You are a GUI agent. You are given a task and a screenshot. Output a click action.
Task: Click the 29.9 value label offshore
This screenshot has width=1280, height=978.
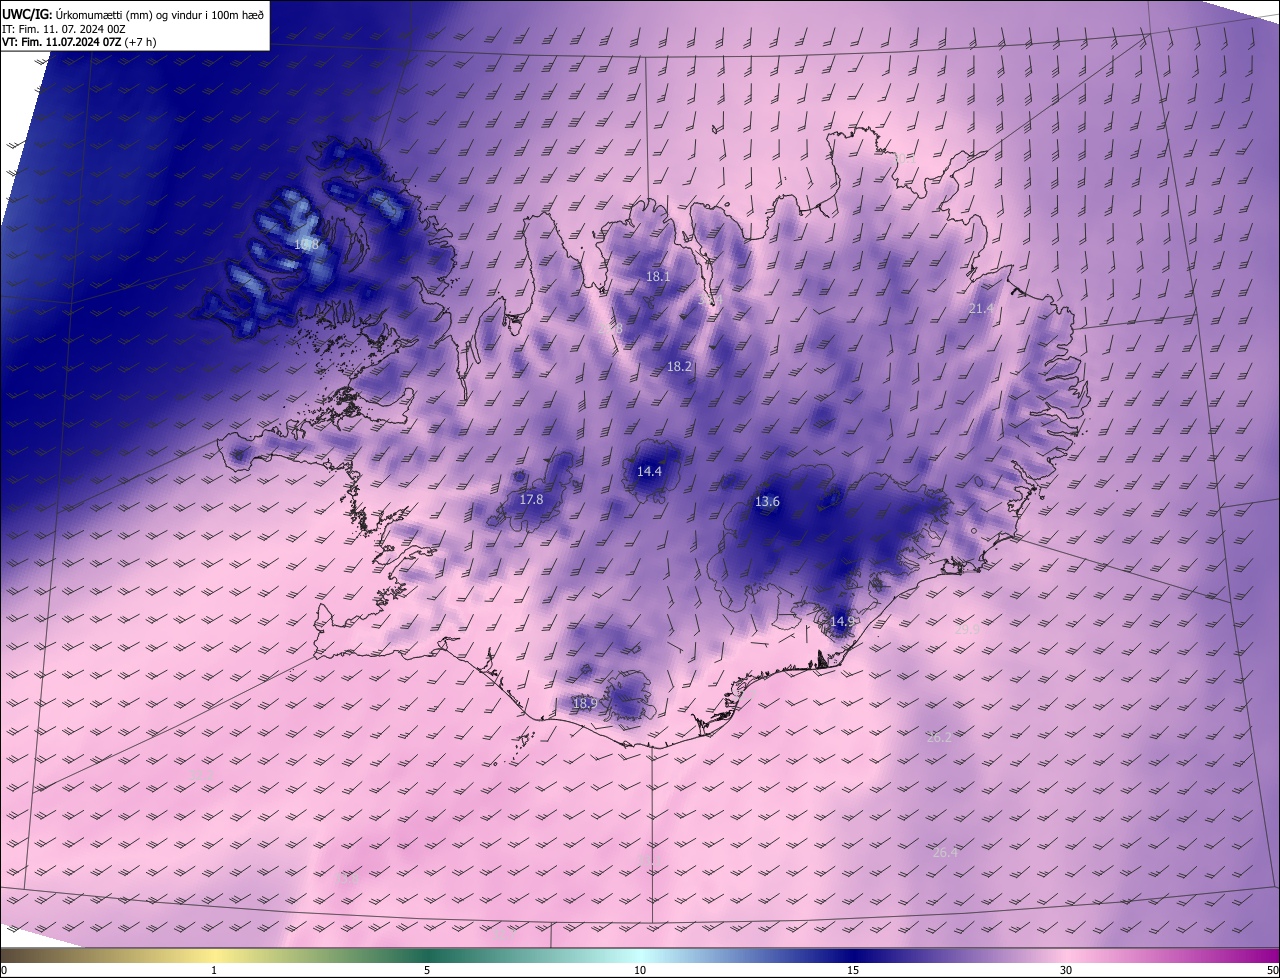[x=968, y=630]
